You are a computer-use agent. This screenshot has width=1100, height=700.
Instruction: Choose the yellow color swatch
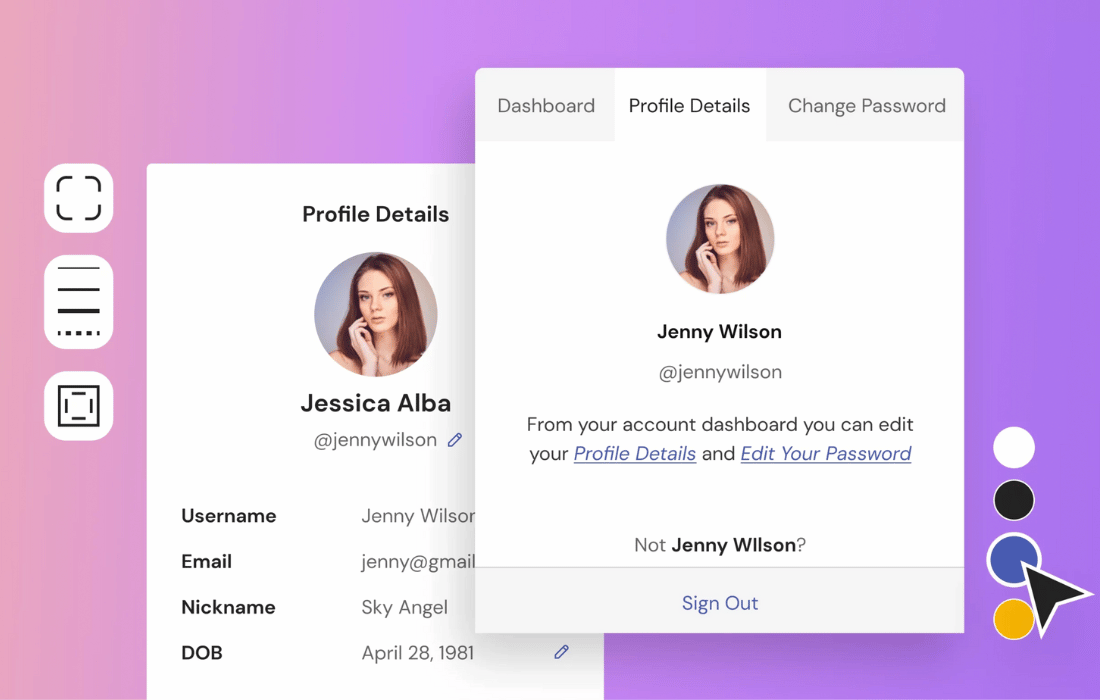1013,619
